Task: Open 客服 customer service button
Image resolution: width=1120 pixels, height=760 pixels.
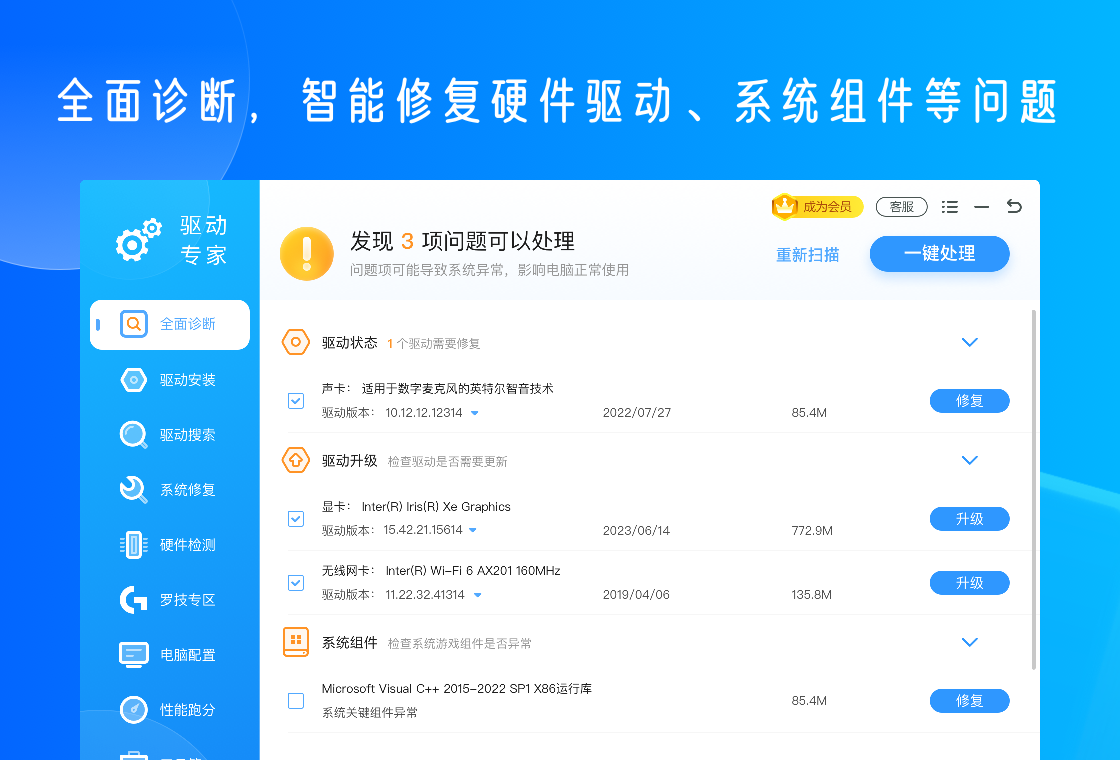Action: (x=901, y=207)
